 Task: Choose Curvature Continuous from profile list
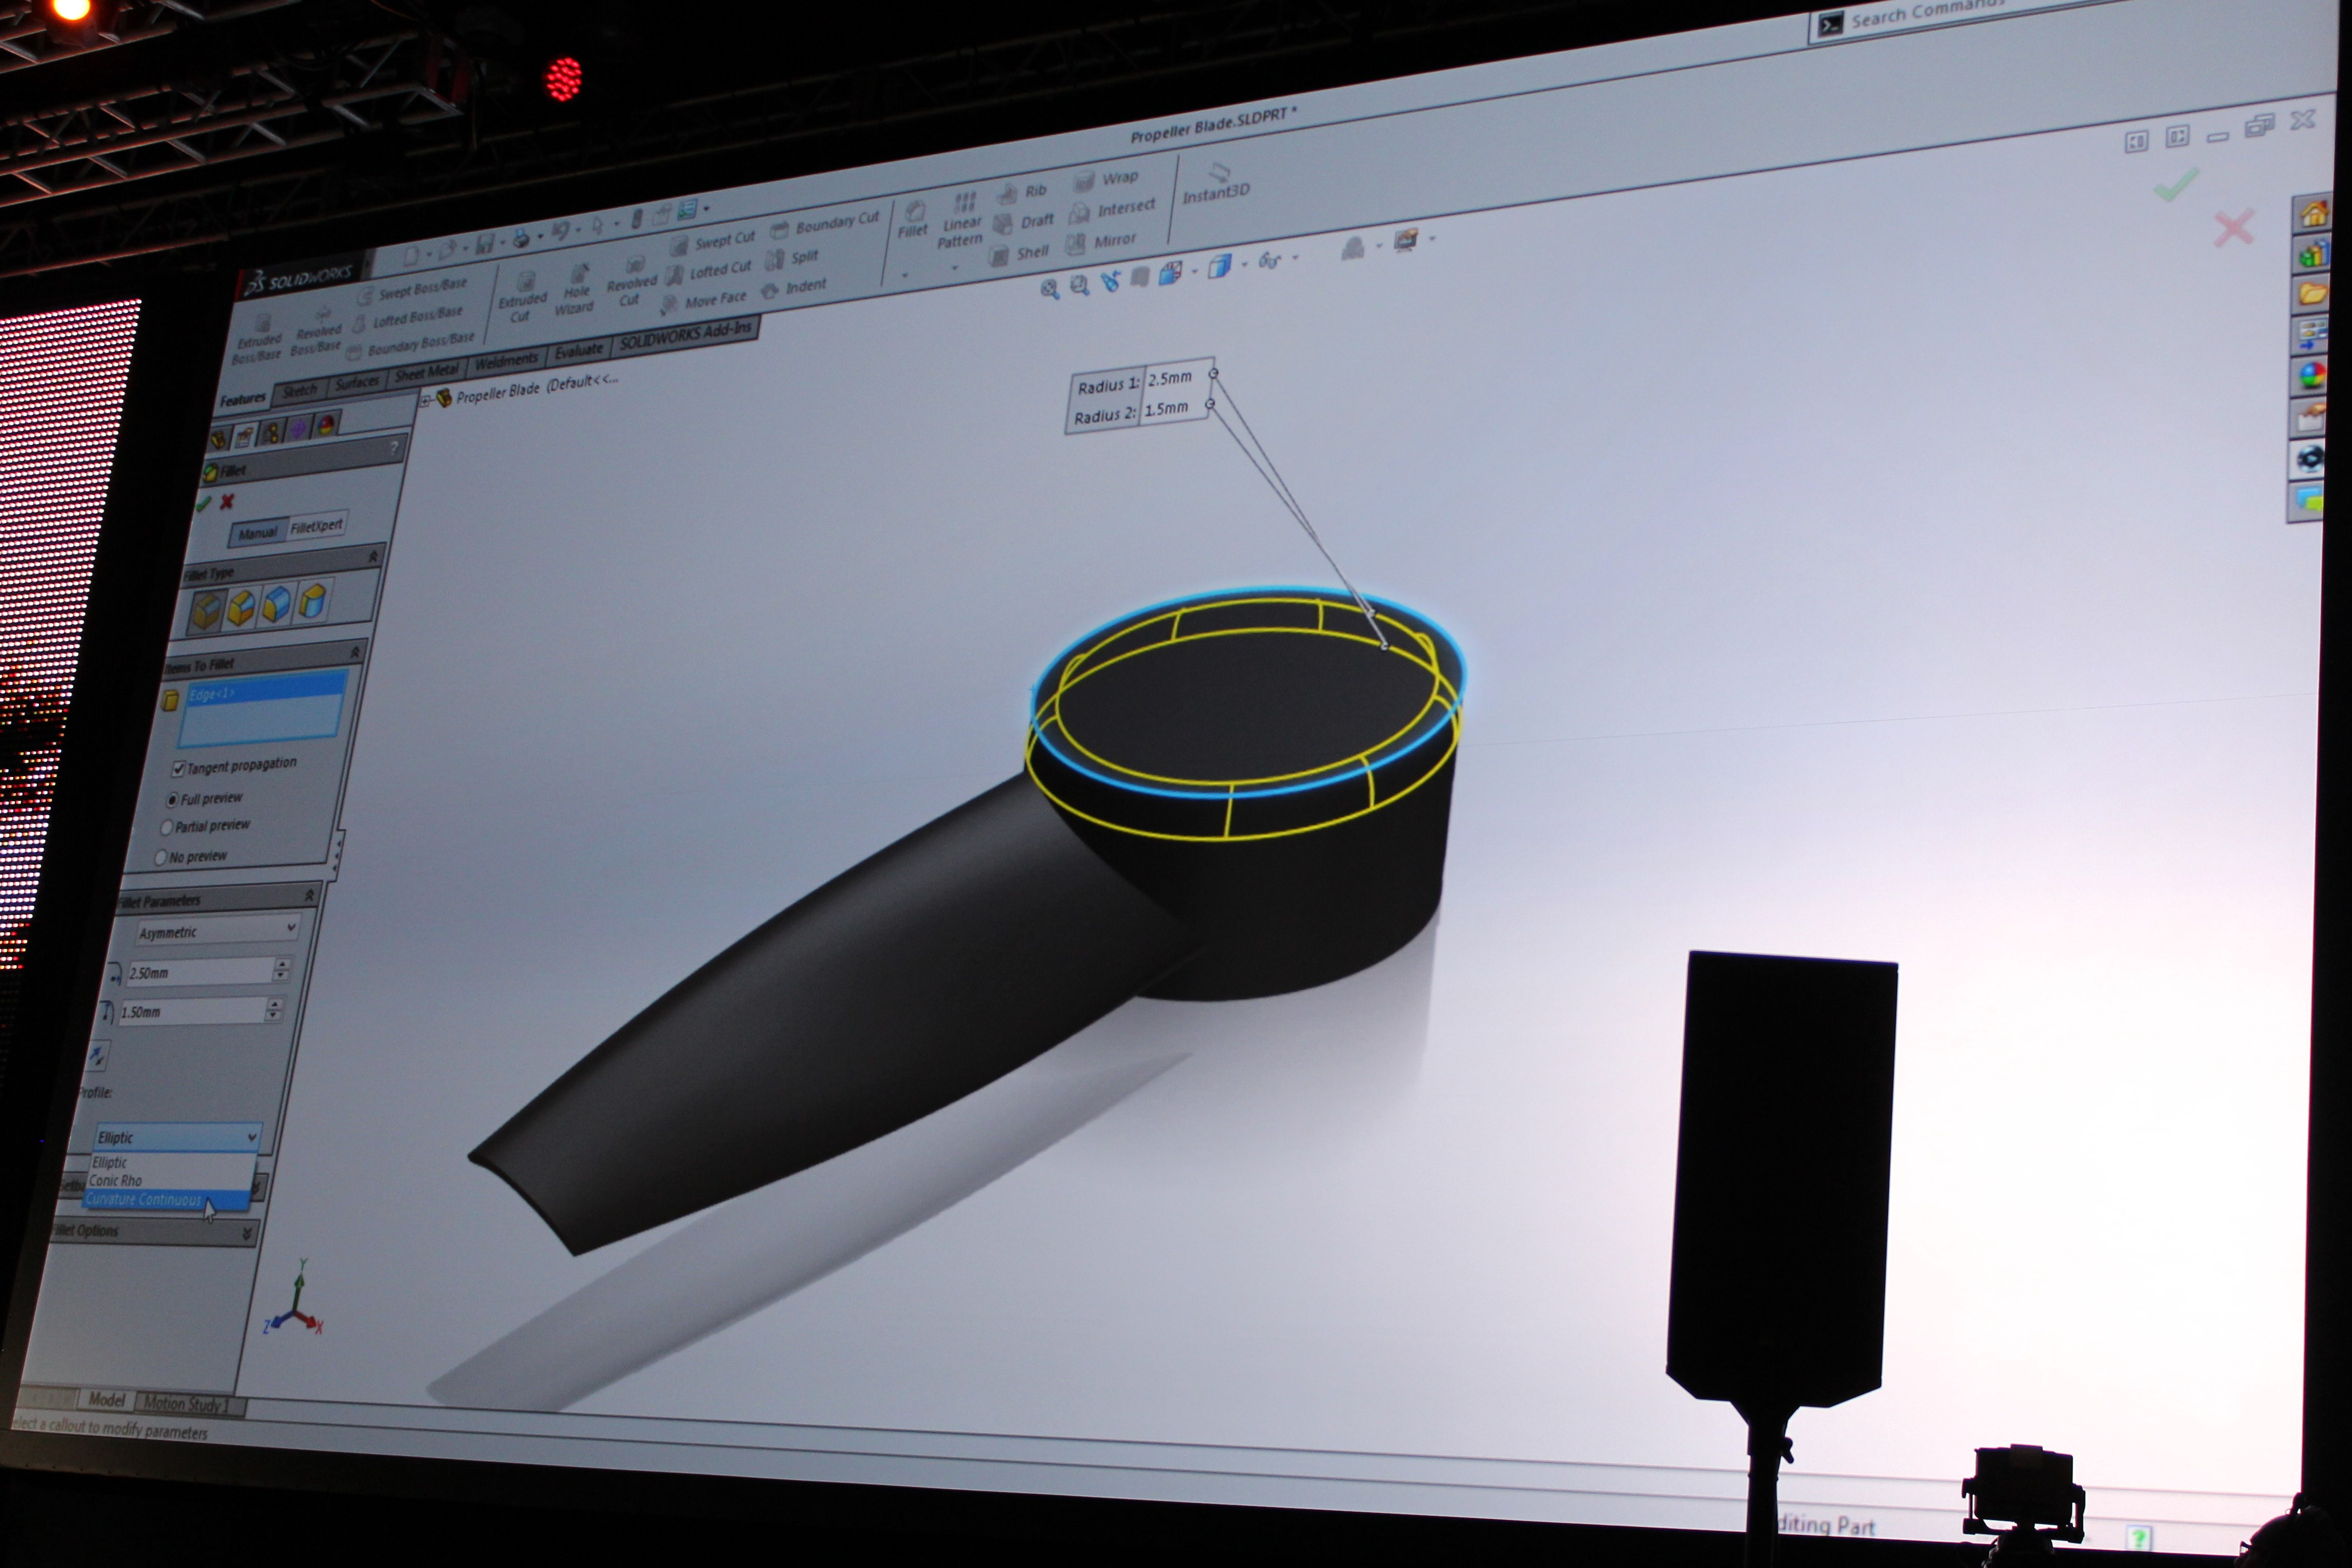(144, 1200)
